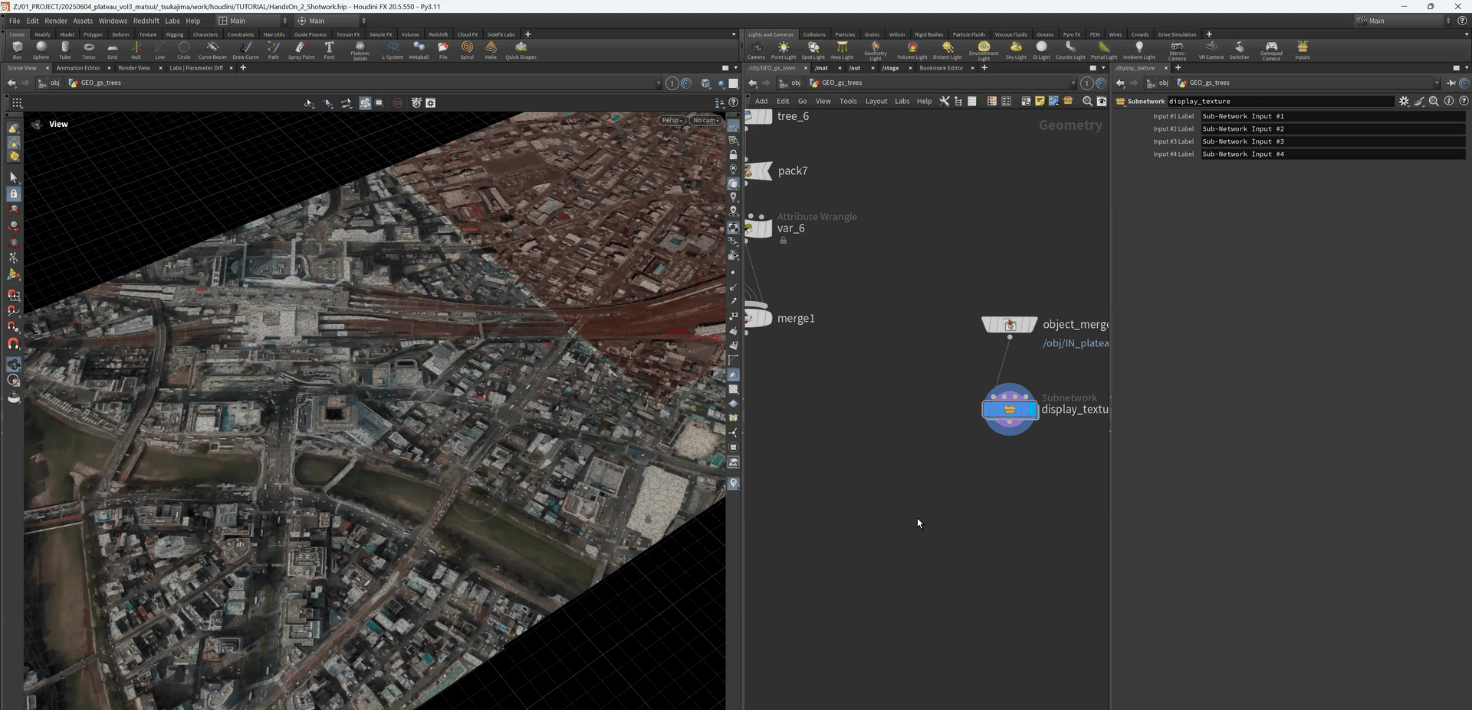Image resolution: width=1472 pixels, height=710 pixels.
Task: Click the obj path button in scene view
Action: coord(50,83)
